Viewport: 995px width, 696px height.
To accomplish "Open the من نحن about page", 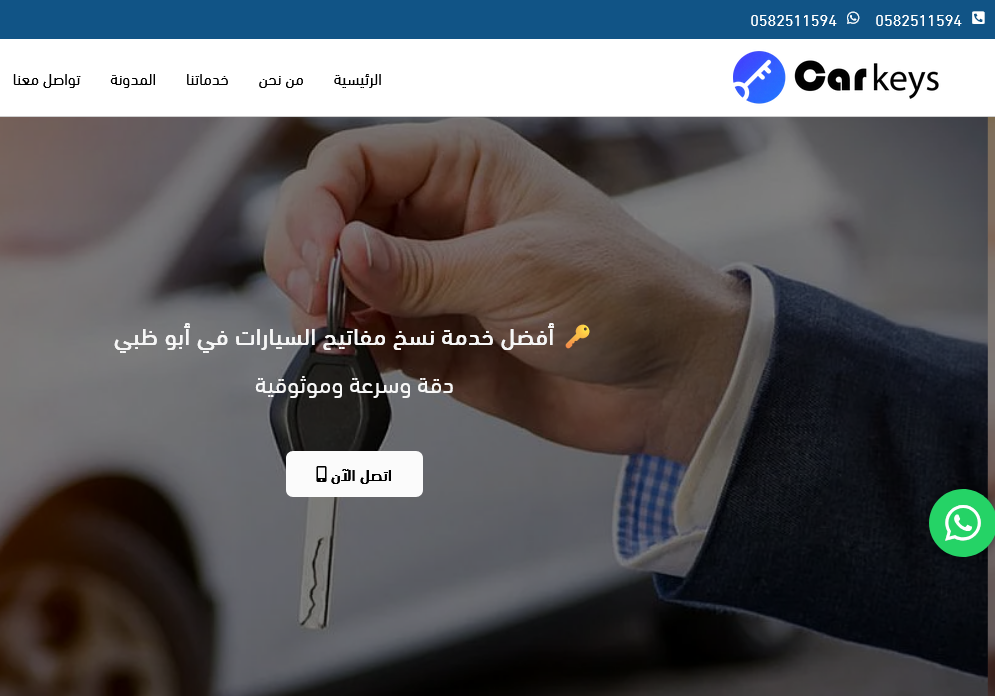I will (280, 80).
